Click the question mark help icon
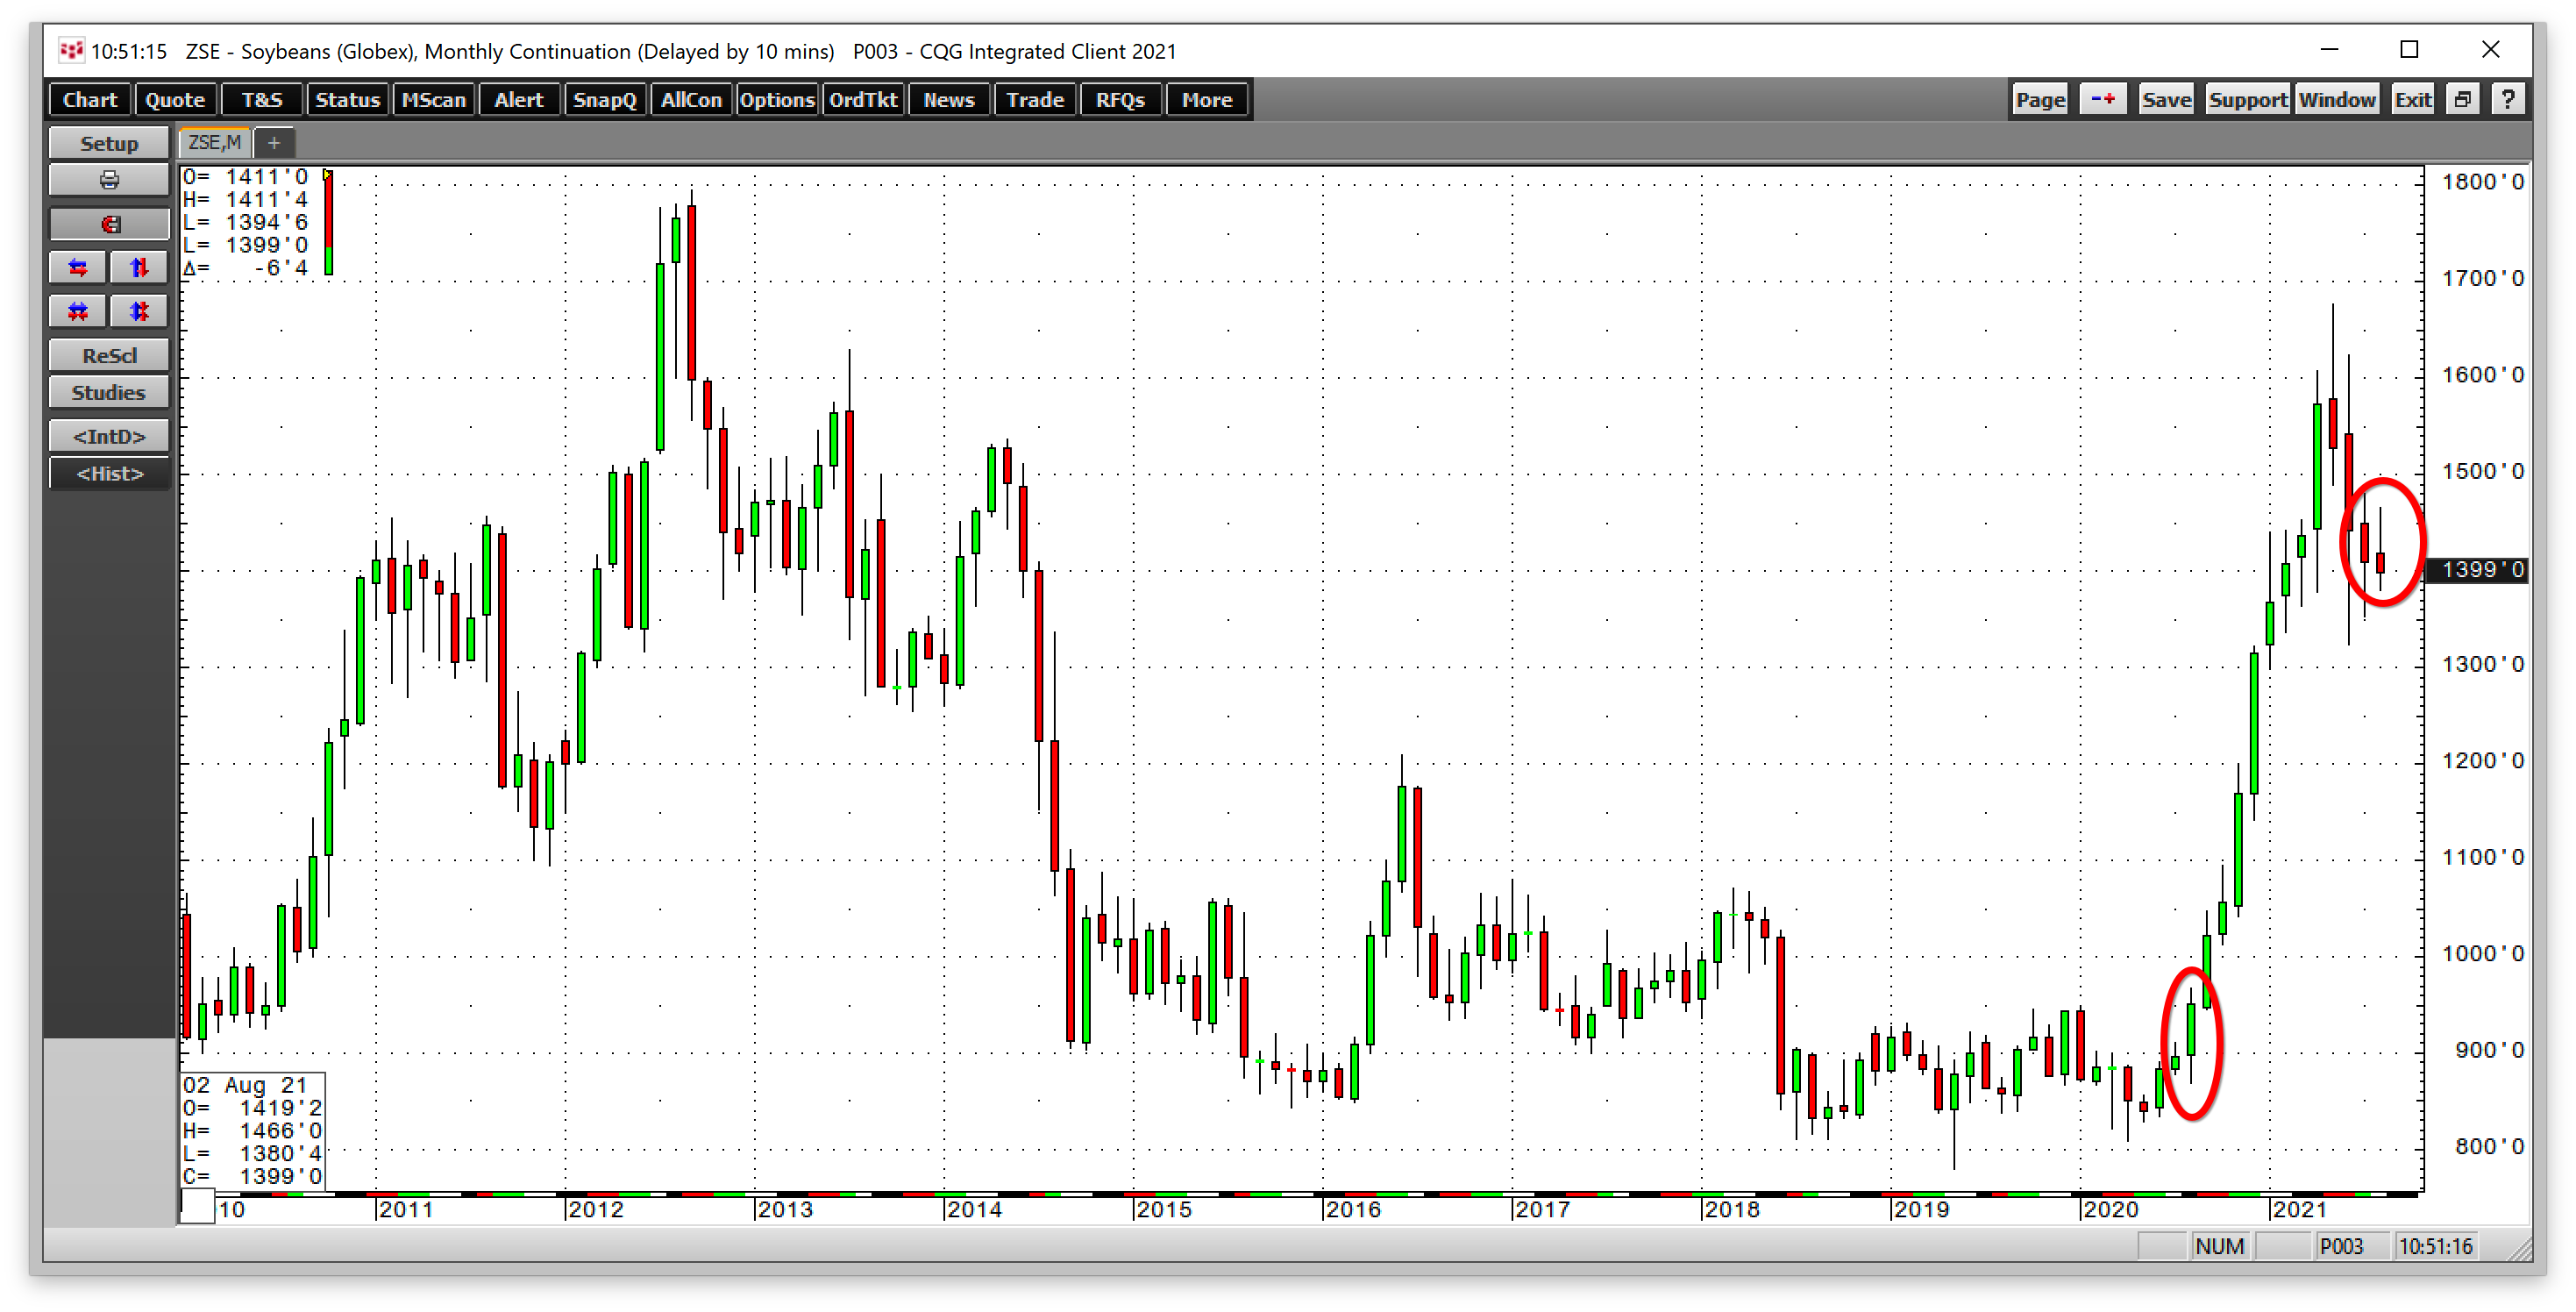Screen dimensions: 2576x1312 2508,99
